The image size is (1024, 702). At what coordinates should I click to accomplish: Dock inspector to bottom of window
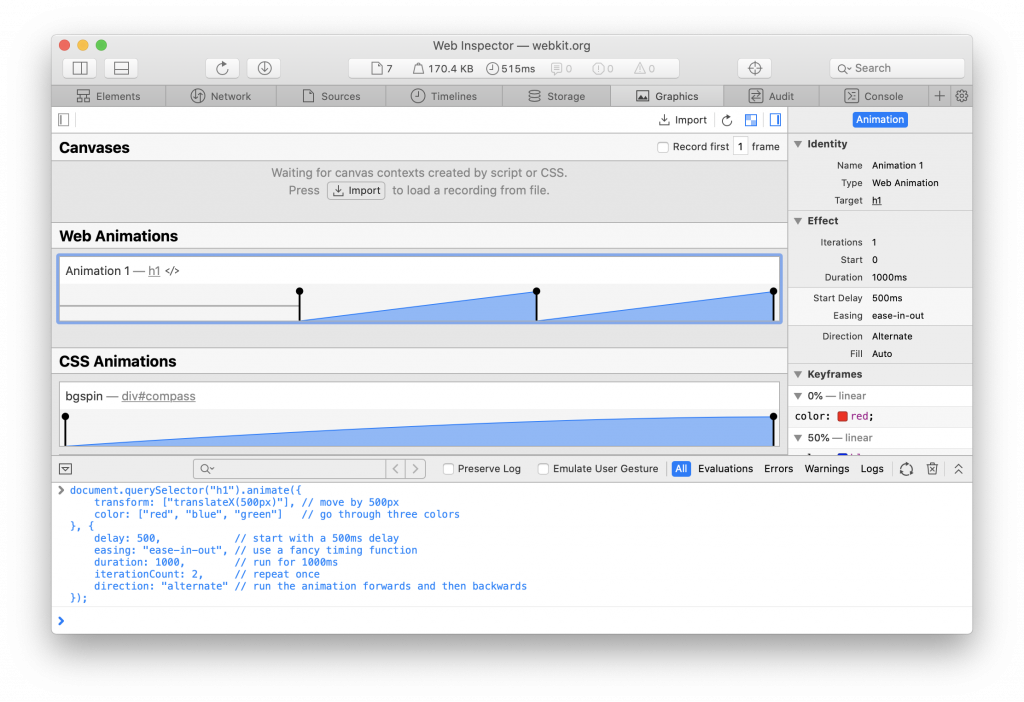point(121,68)
